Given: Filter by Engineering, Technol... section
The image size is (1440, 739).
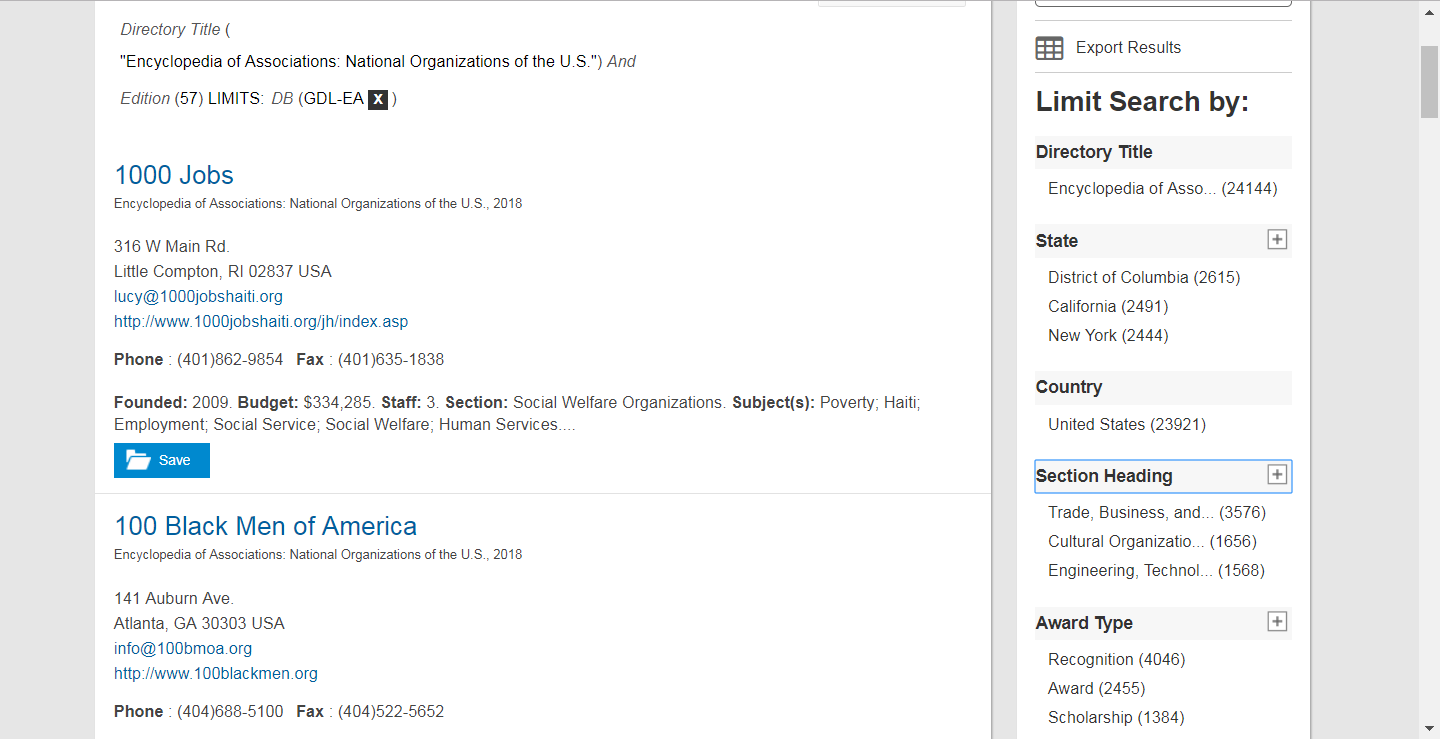Looking at the screenshot, I should tap(1156, 570).
